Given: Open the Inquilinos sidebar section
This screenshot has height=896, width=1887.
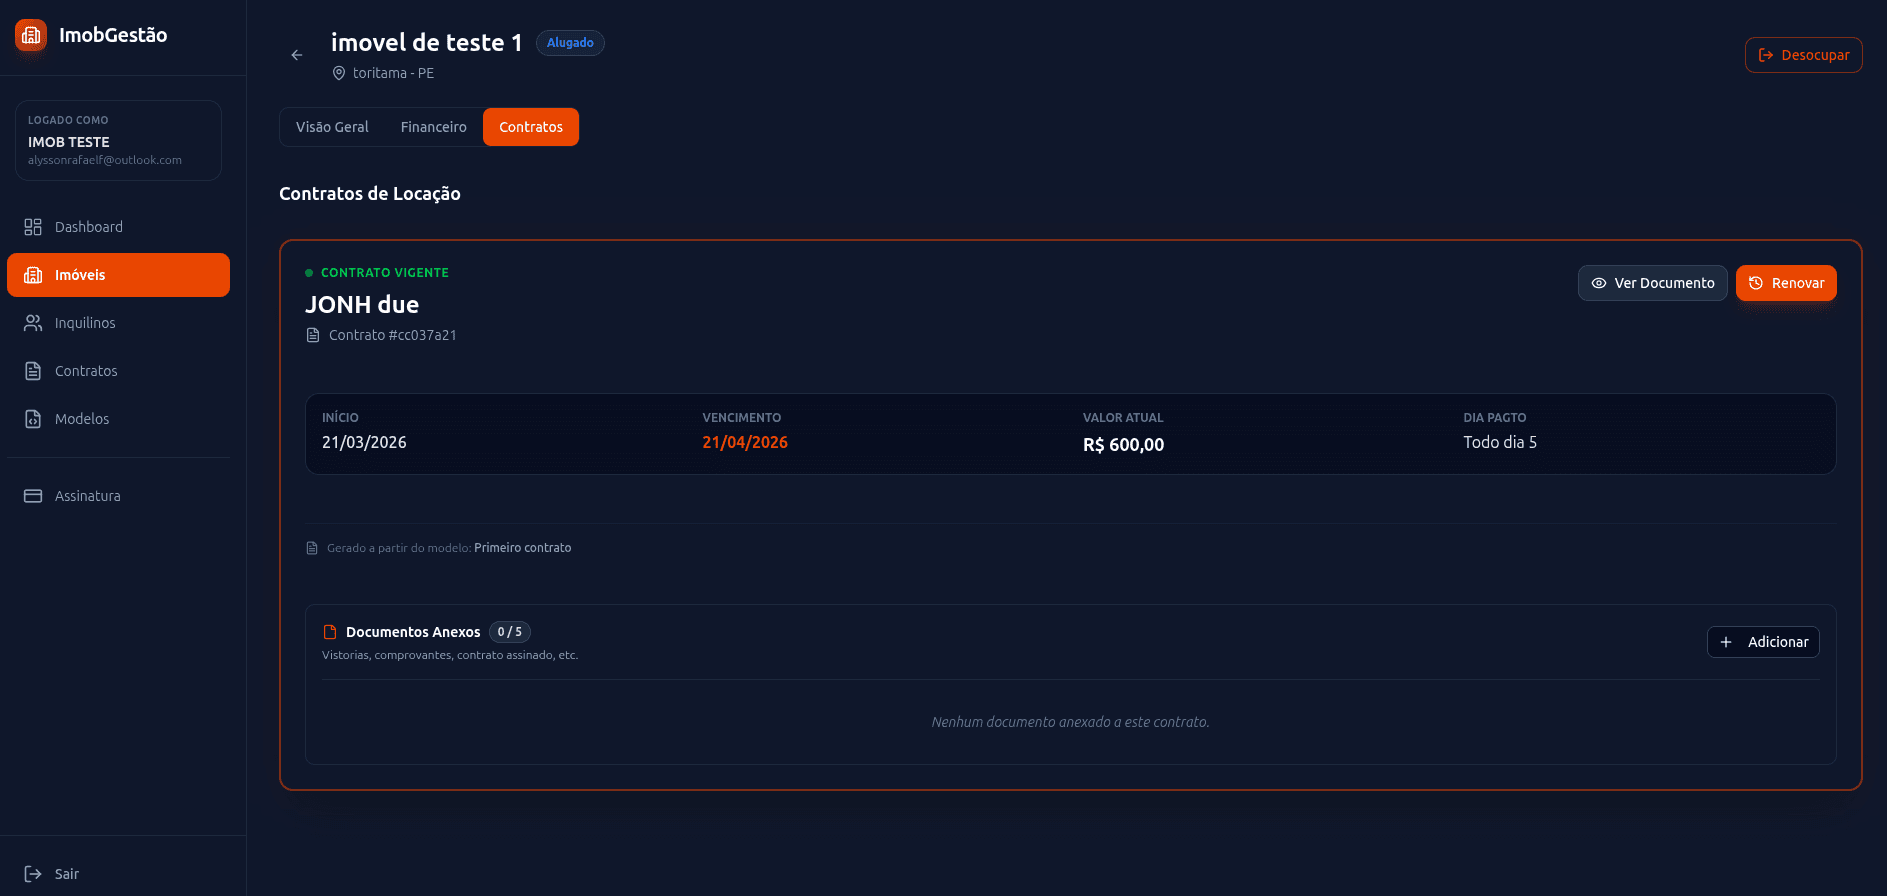Looking at the screenshot, I should point(85,323).
